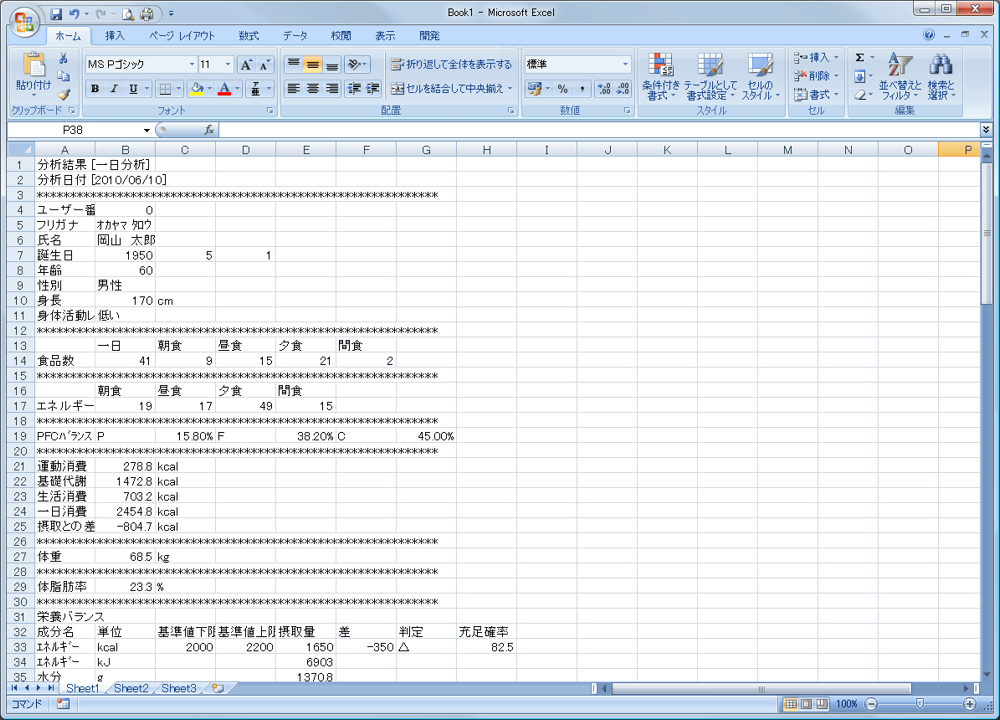
Task: Open 条件付き書式 conditional formatting menu
Action: pyautogui.click(x=661, y=76)
